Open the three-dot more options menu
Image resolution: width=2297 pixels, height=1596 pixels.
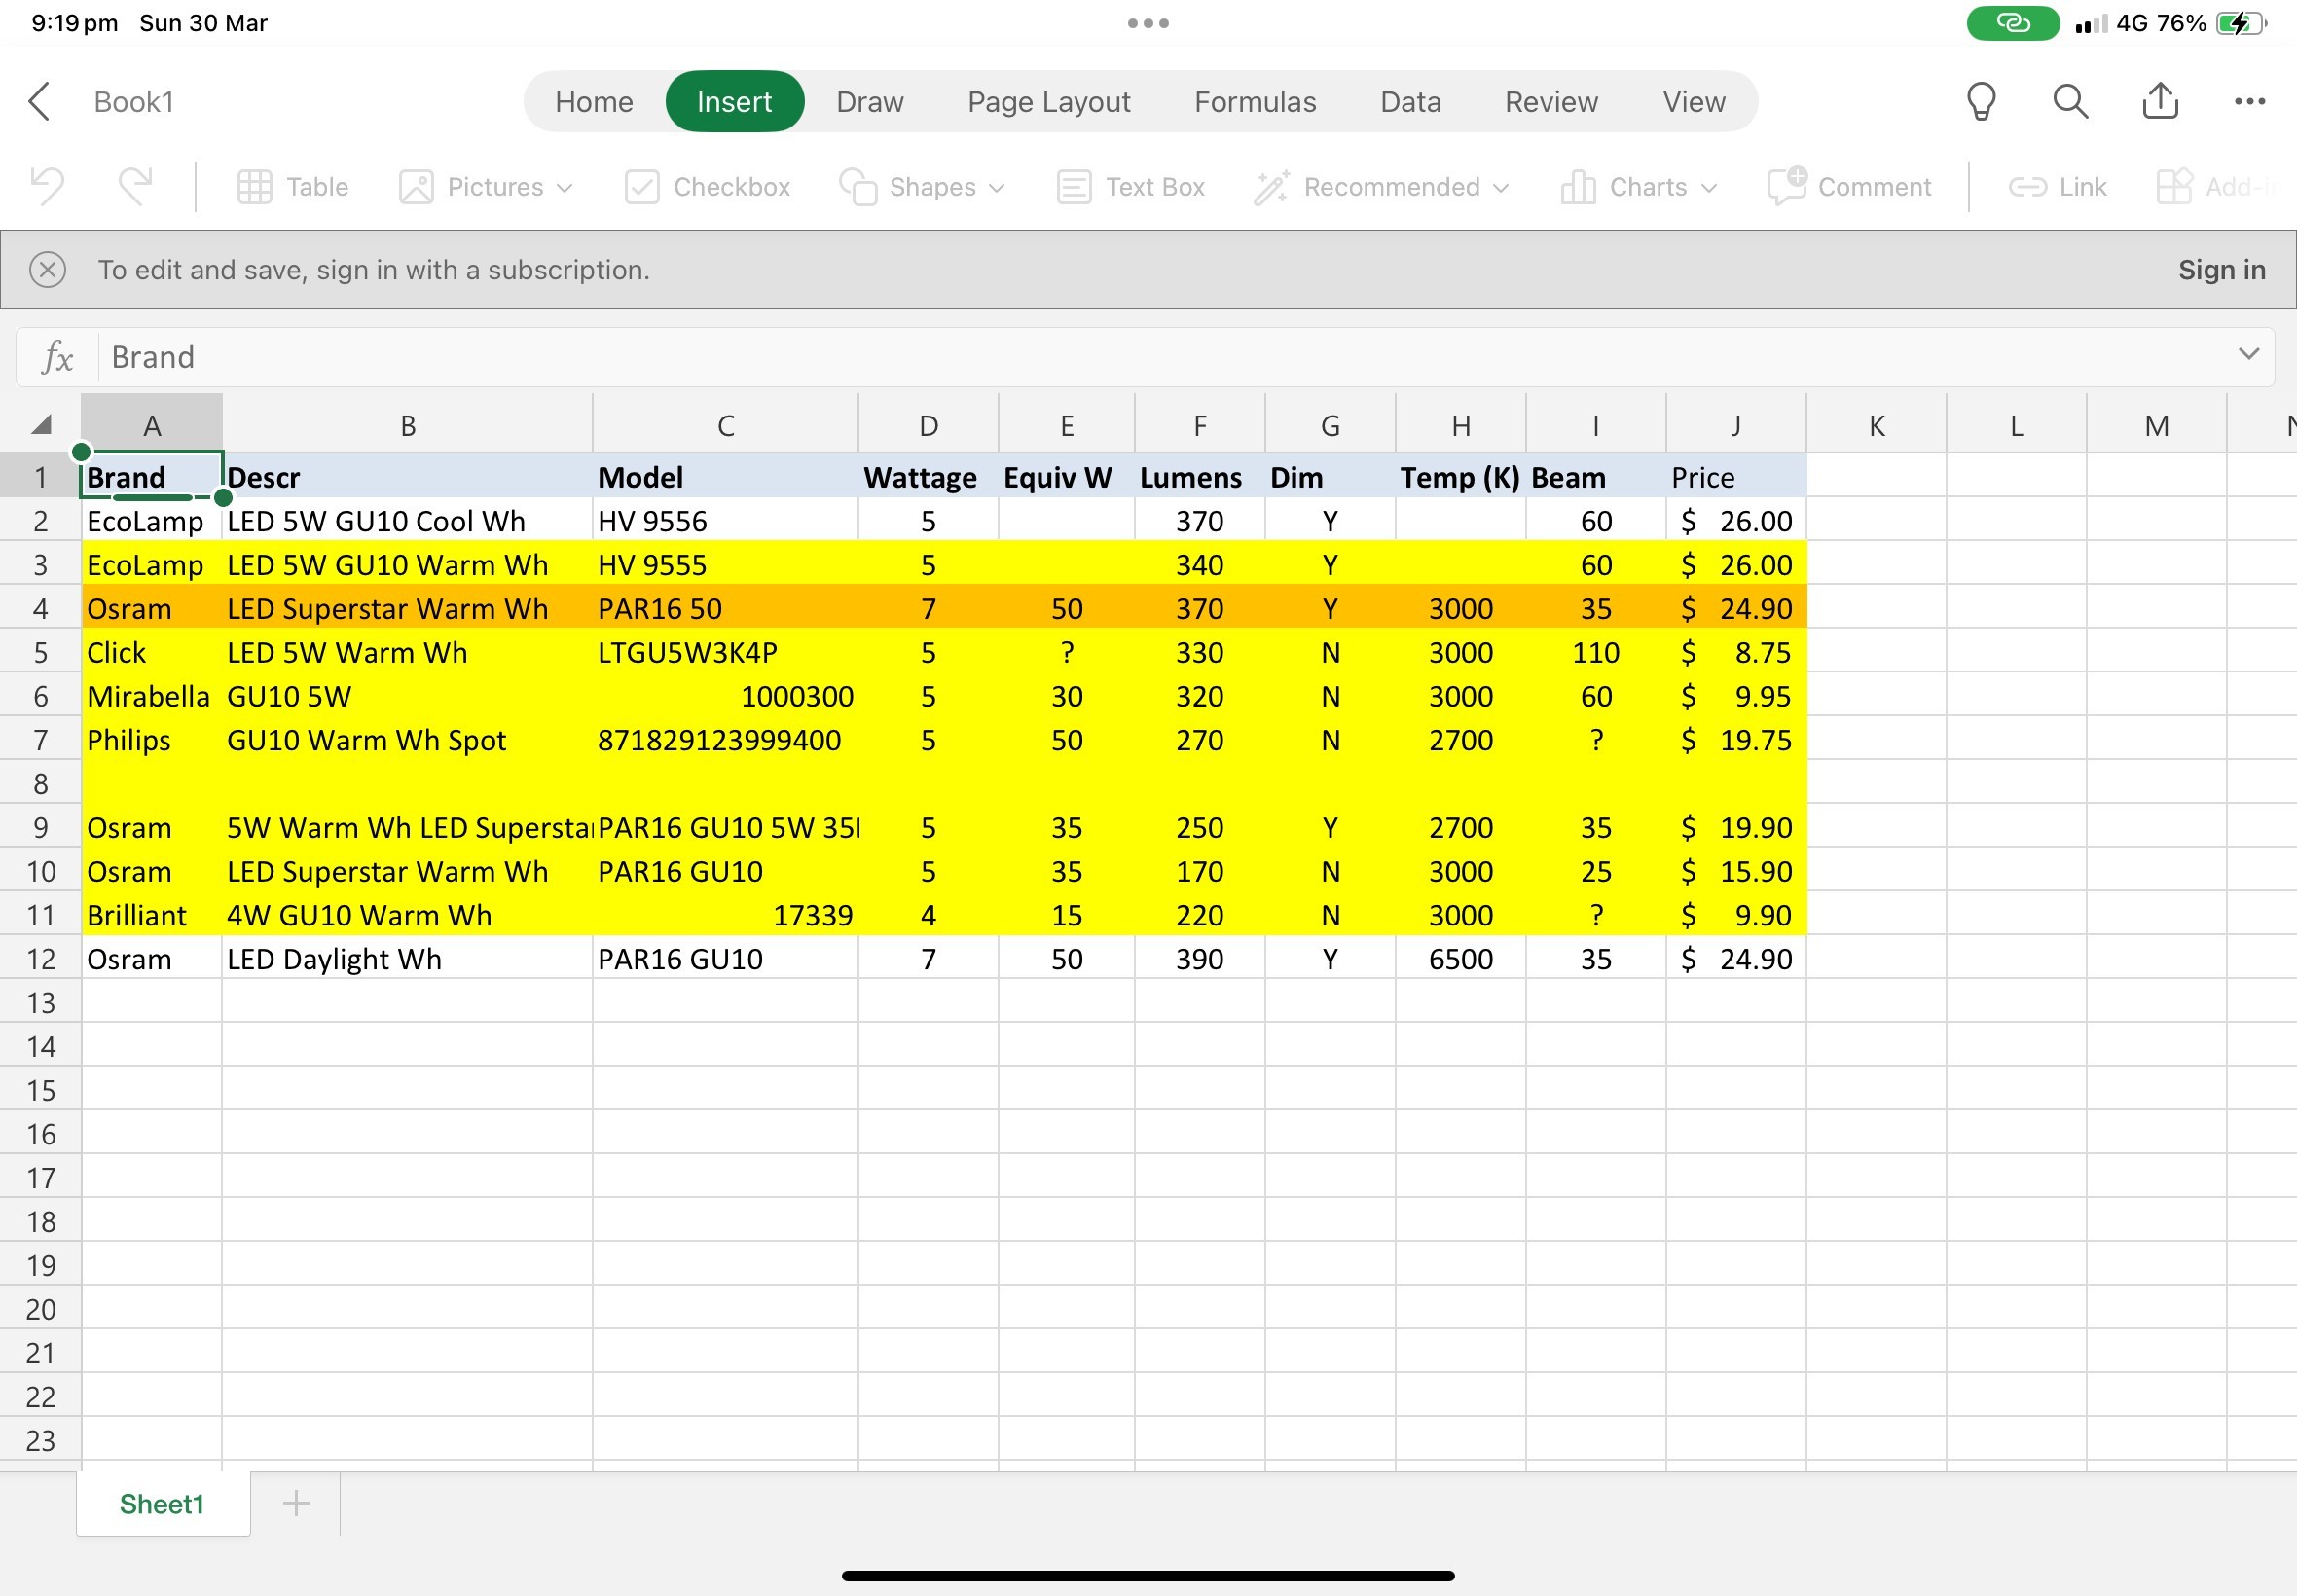tap(2249, 101)
